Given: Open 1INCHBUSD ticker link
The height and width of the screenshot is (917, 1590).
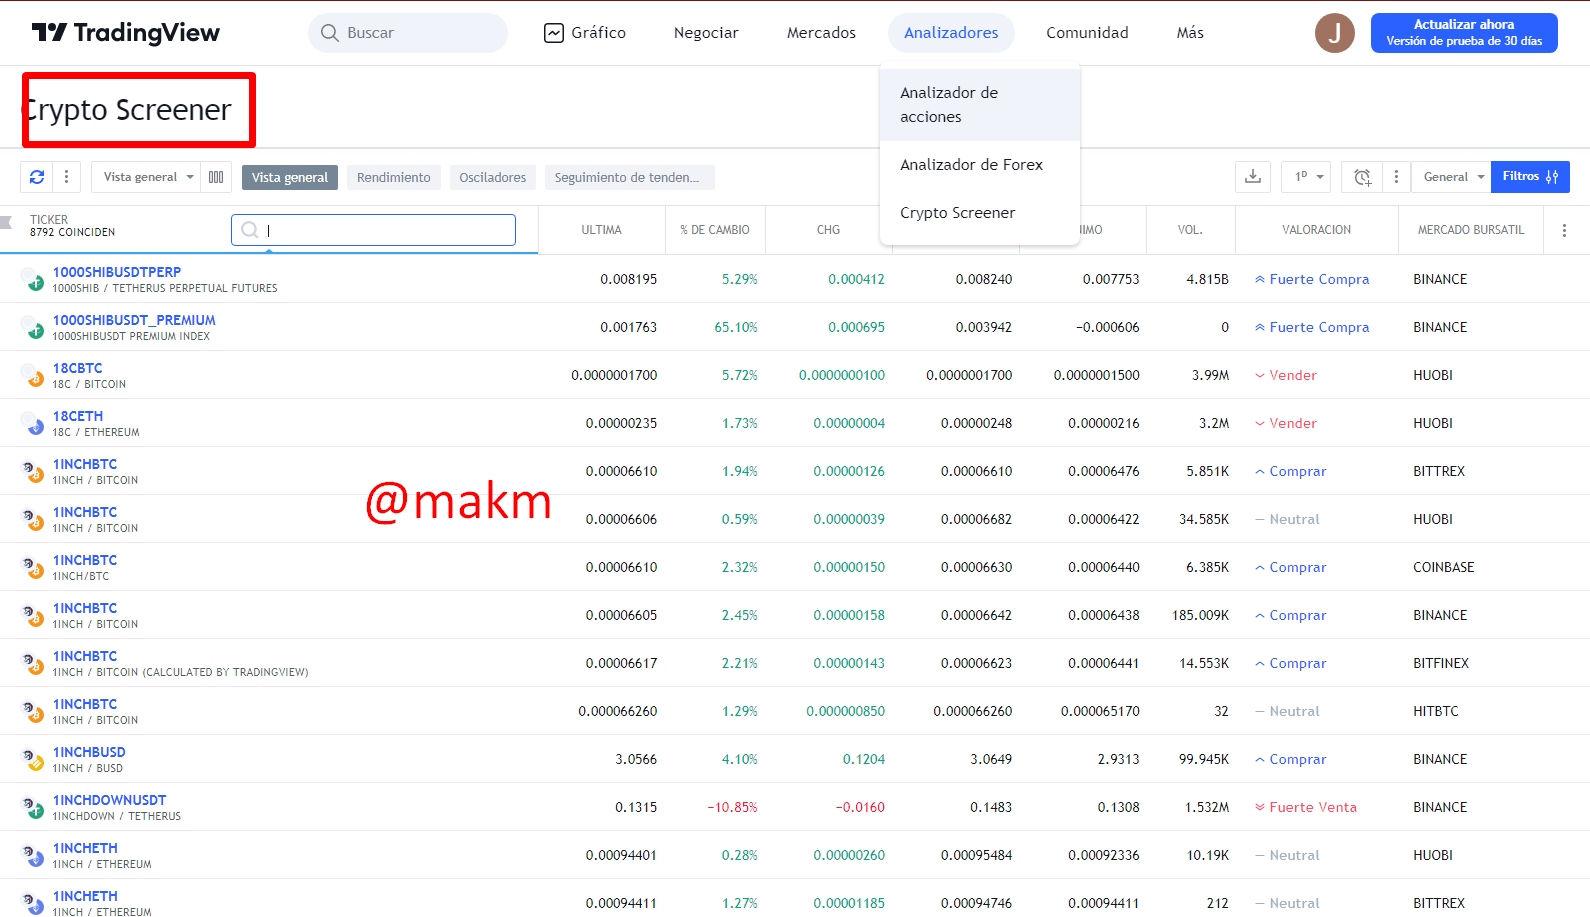Looking at the screenshot, I should click(x=89, y=752).
